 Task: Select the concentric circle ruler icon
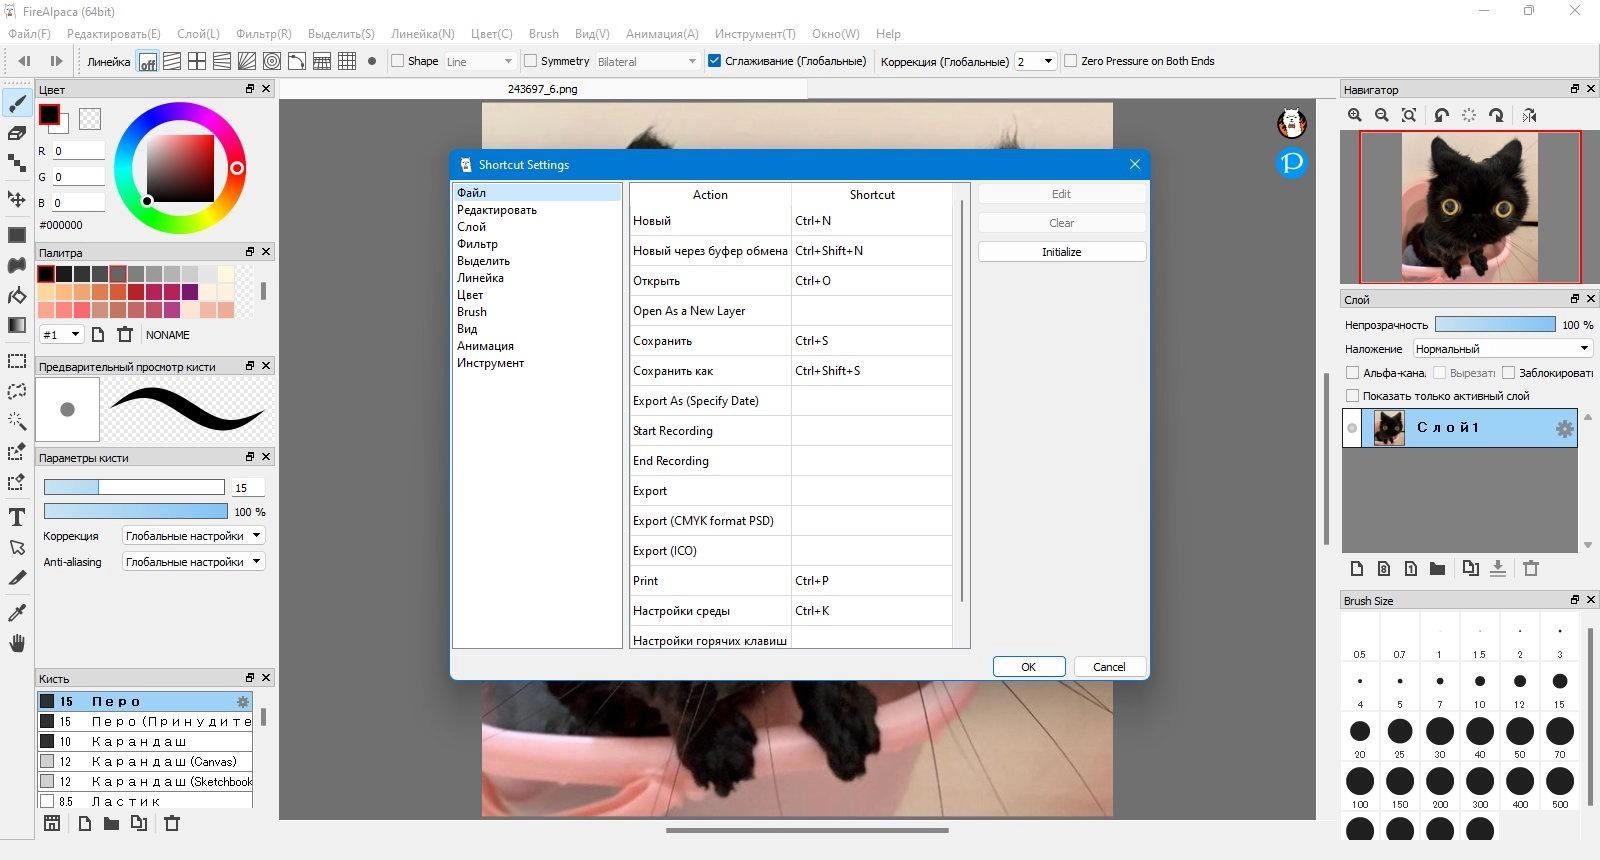(272, 61)
